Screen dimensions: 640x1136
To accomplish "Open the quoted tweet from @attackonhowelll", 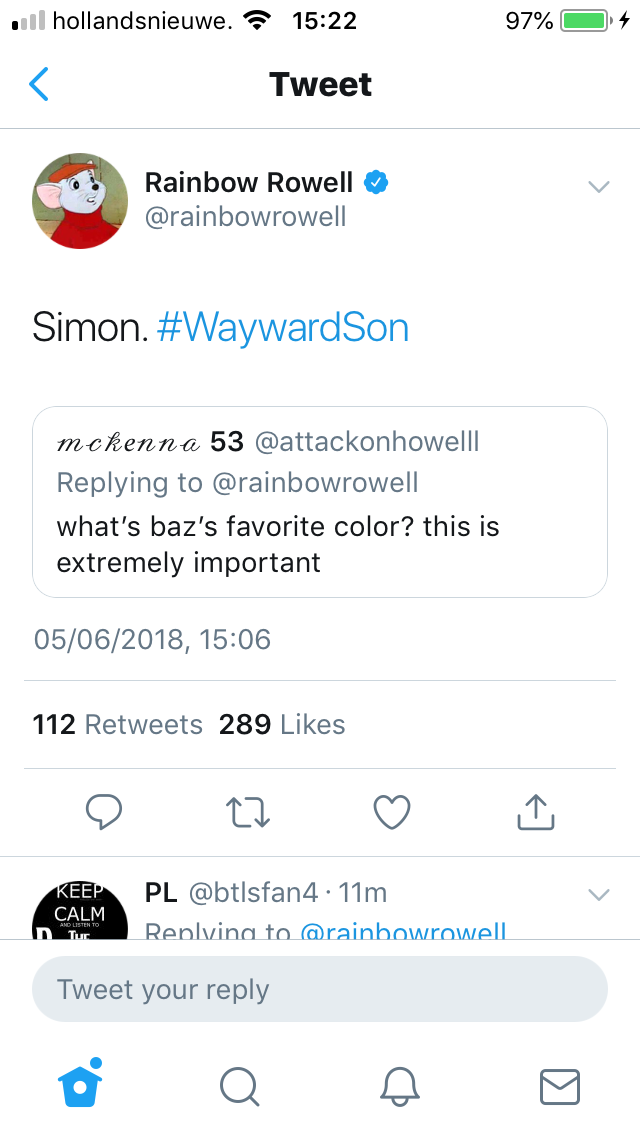I will [320, 502].
